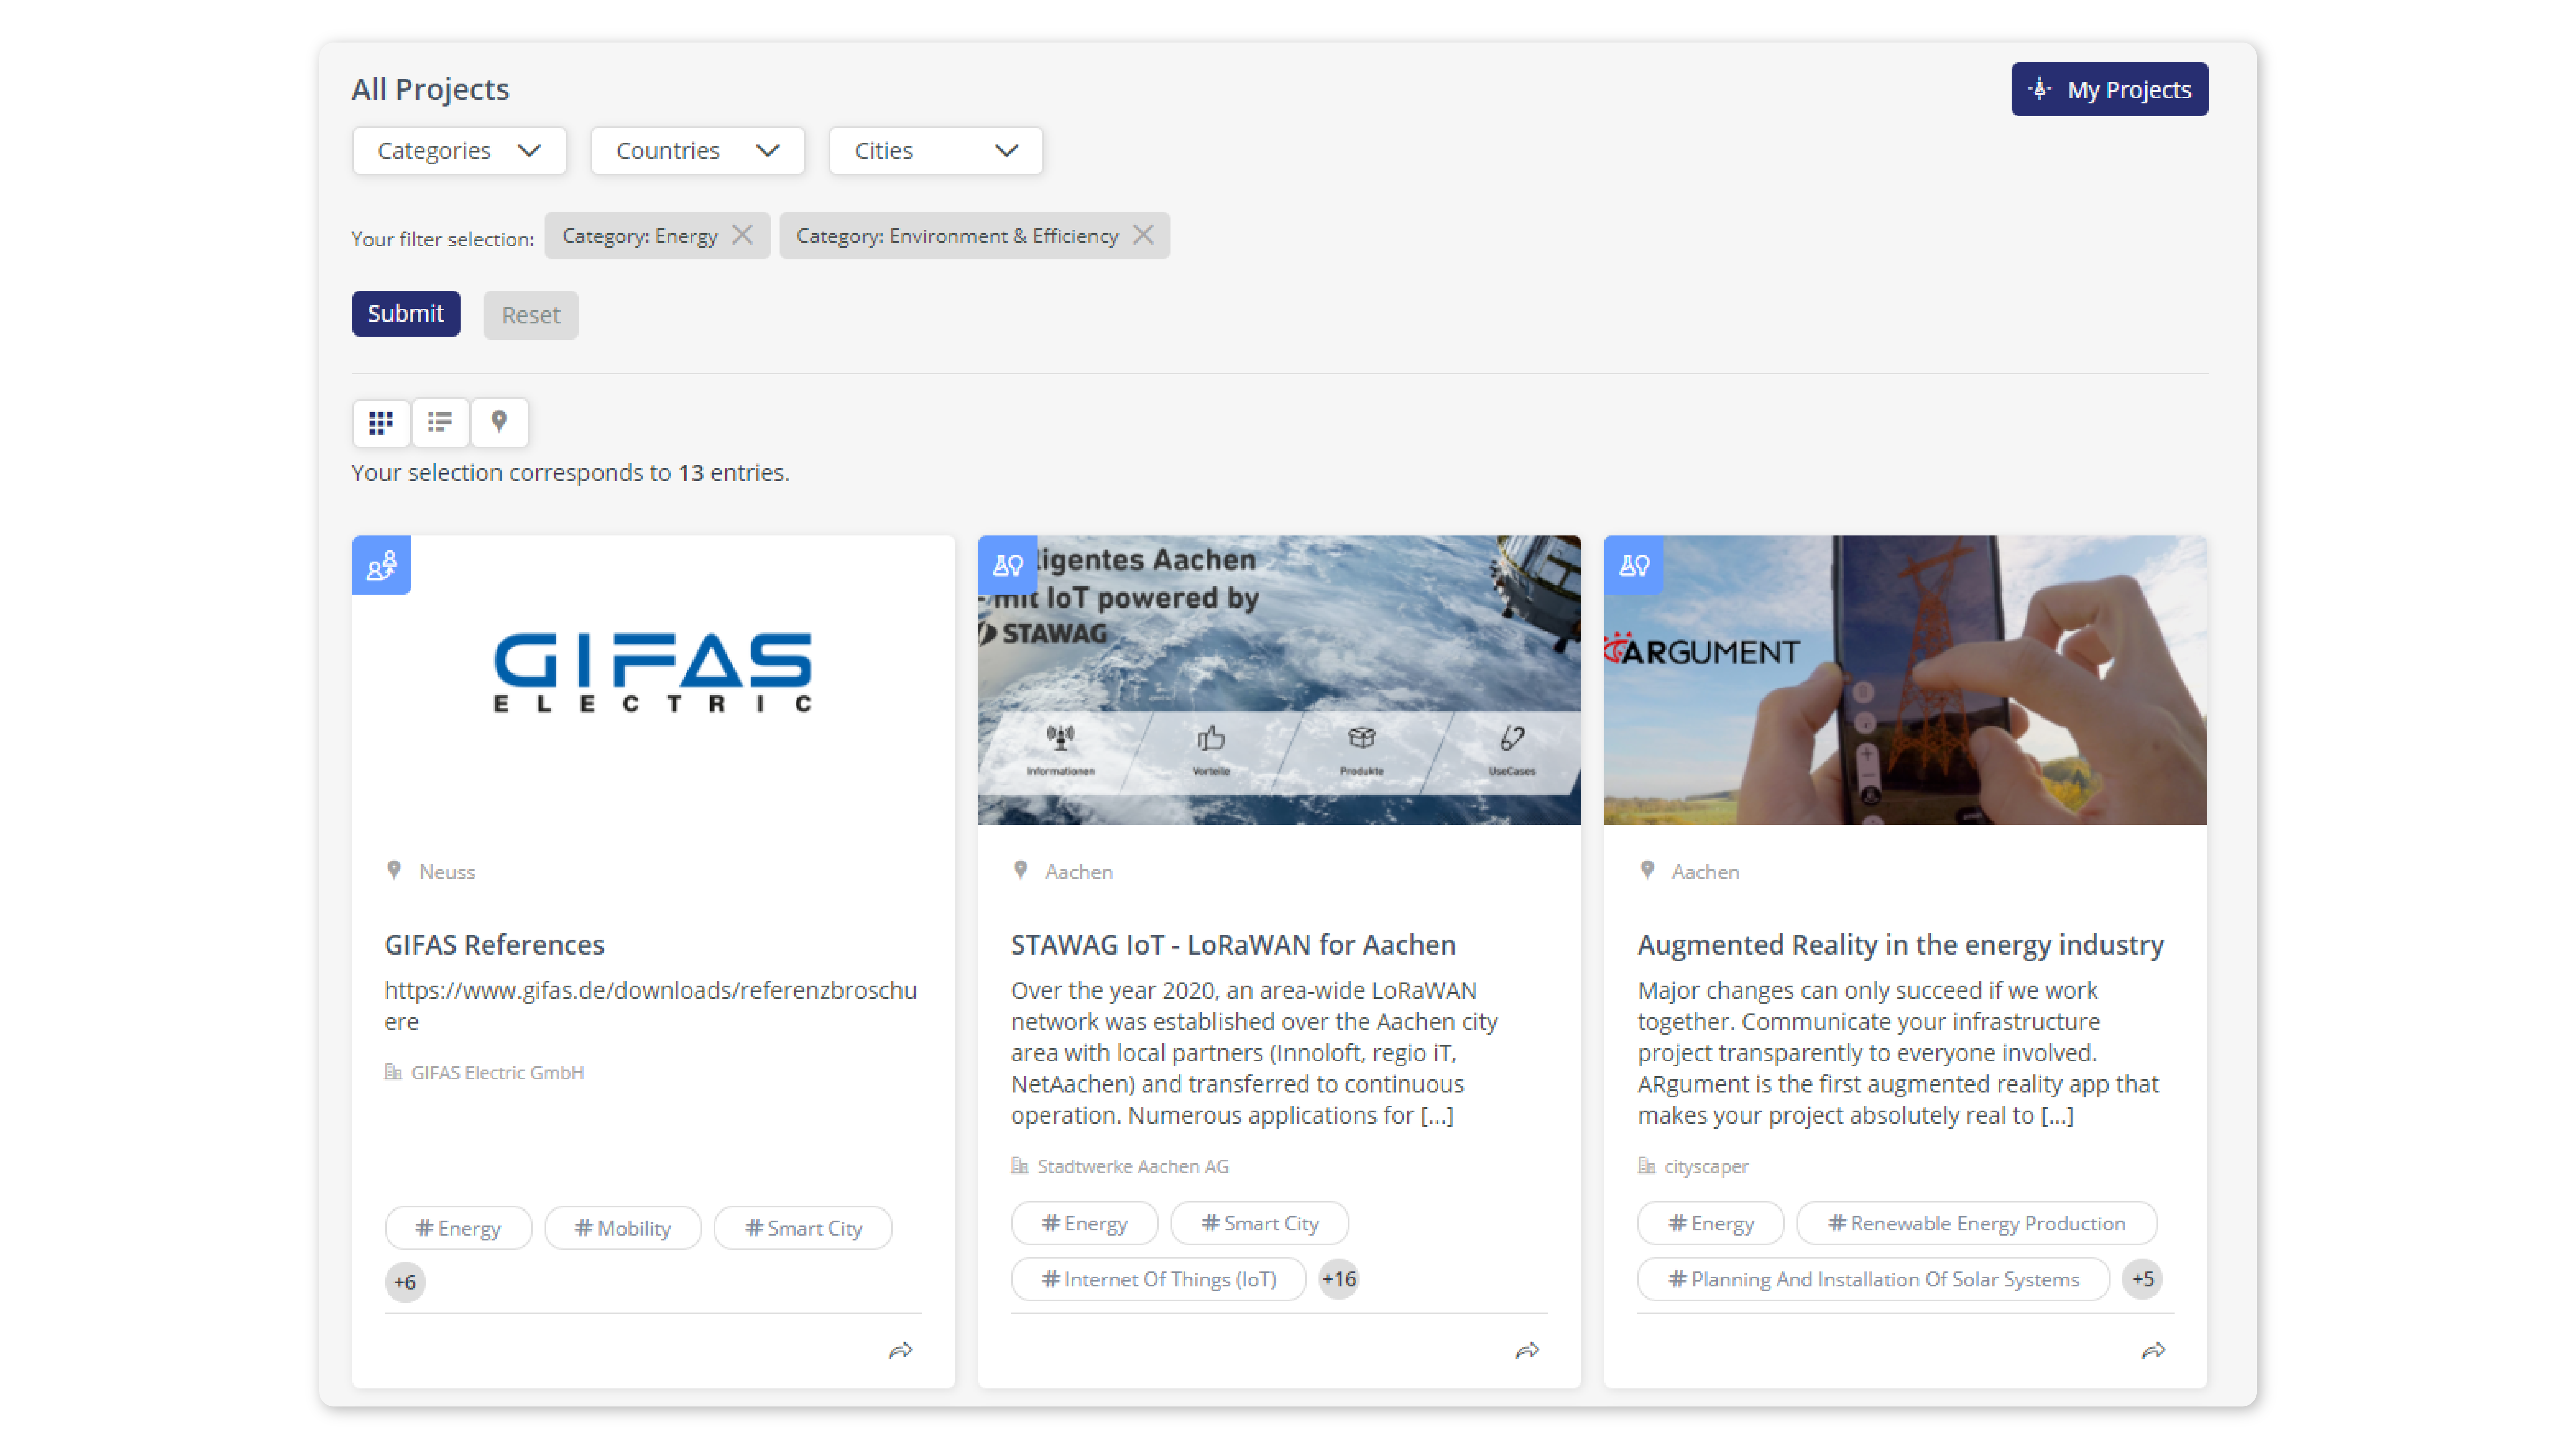
Task: Open the Countries dropdown
Action: click(x=698, y=151)
